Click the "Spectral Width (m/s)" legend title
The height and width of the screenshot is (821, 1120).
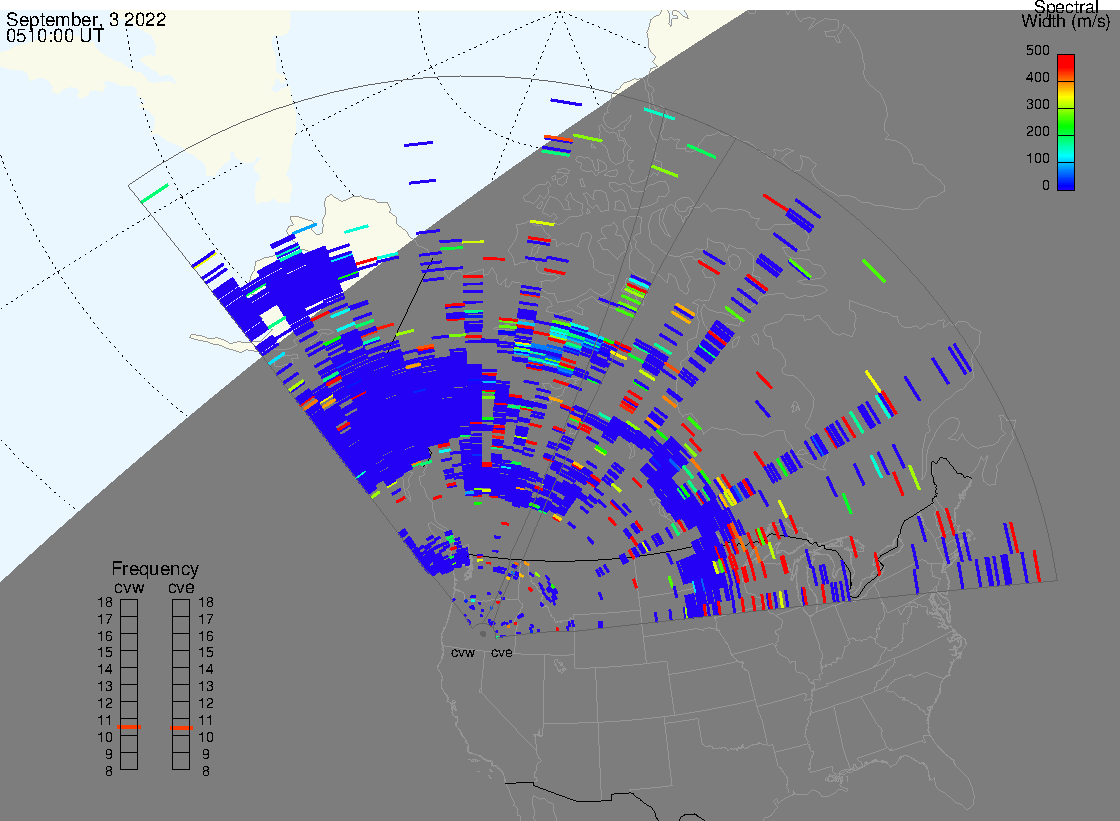tap(1066, 14)
